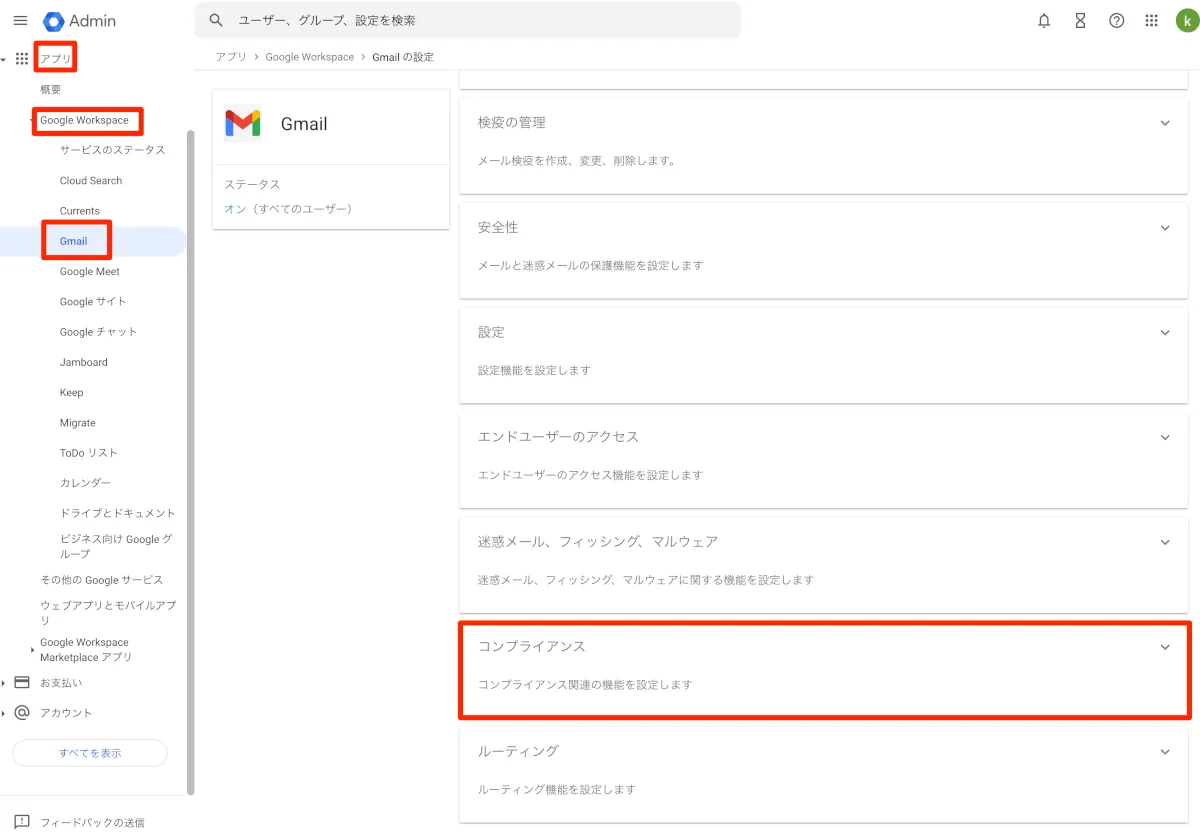
Task: Open ドライブとドキュメント in the sidebar
Action: click(x=117, y=513)
